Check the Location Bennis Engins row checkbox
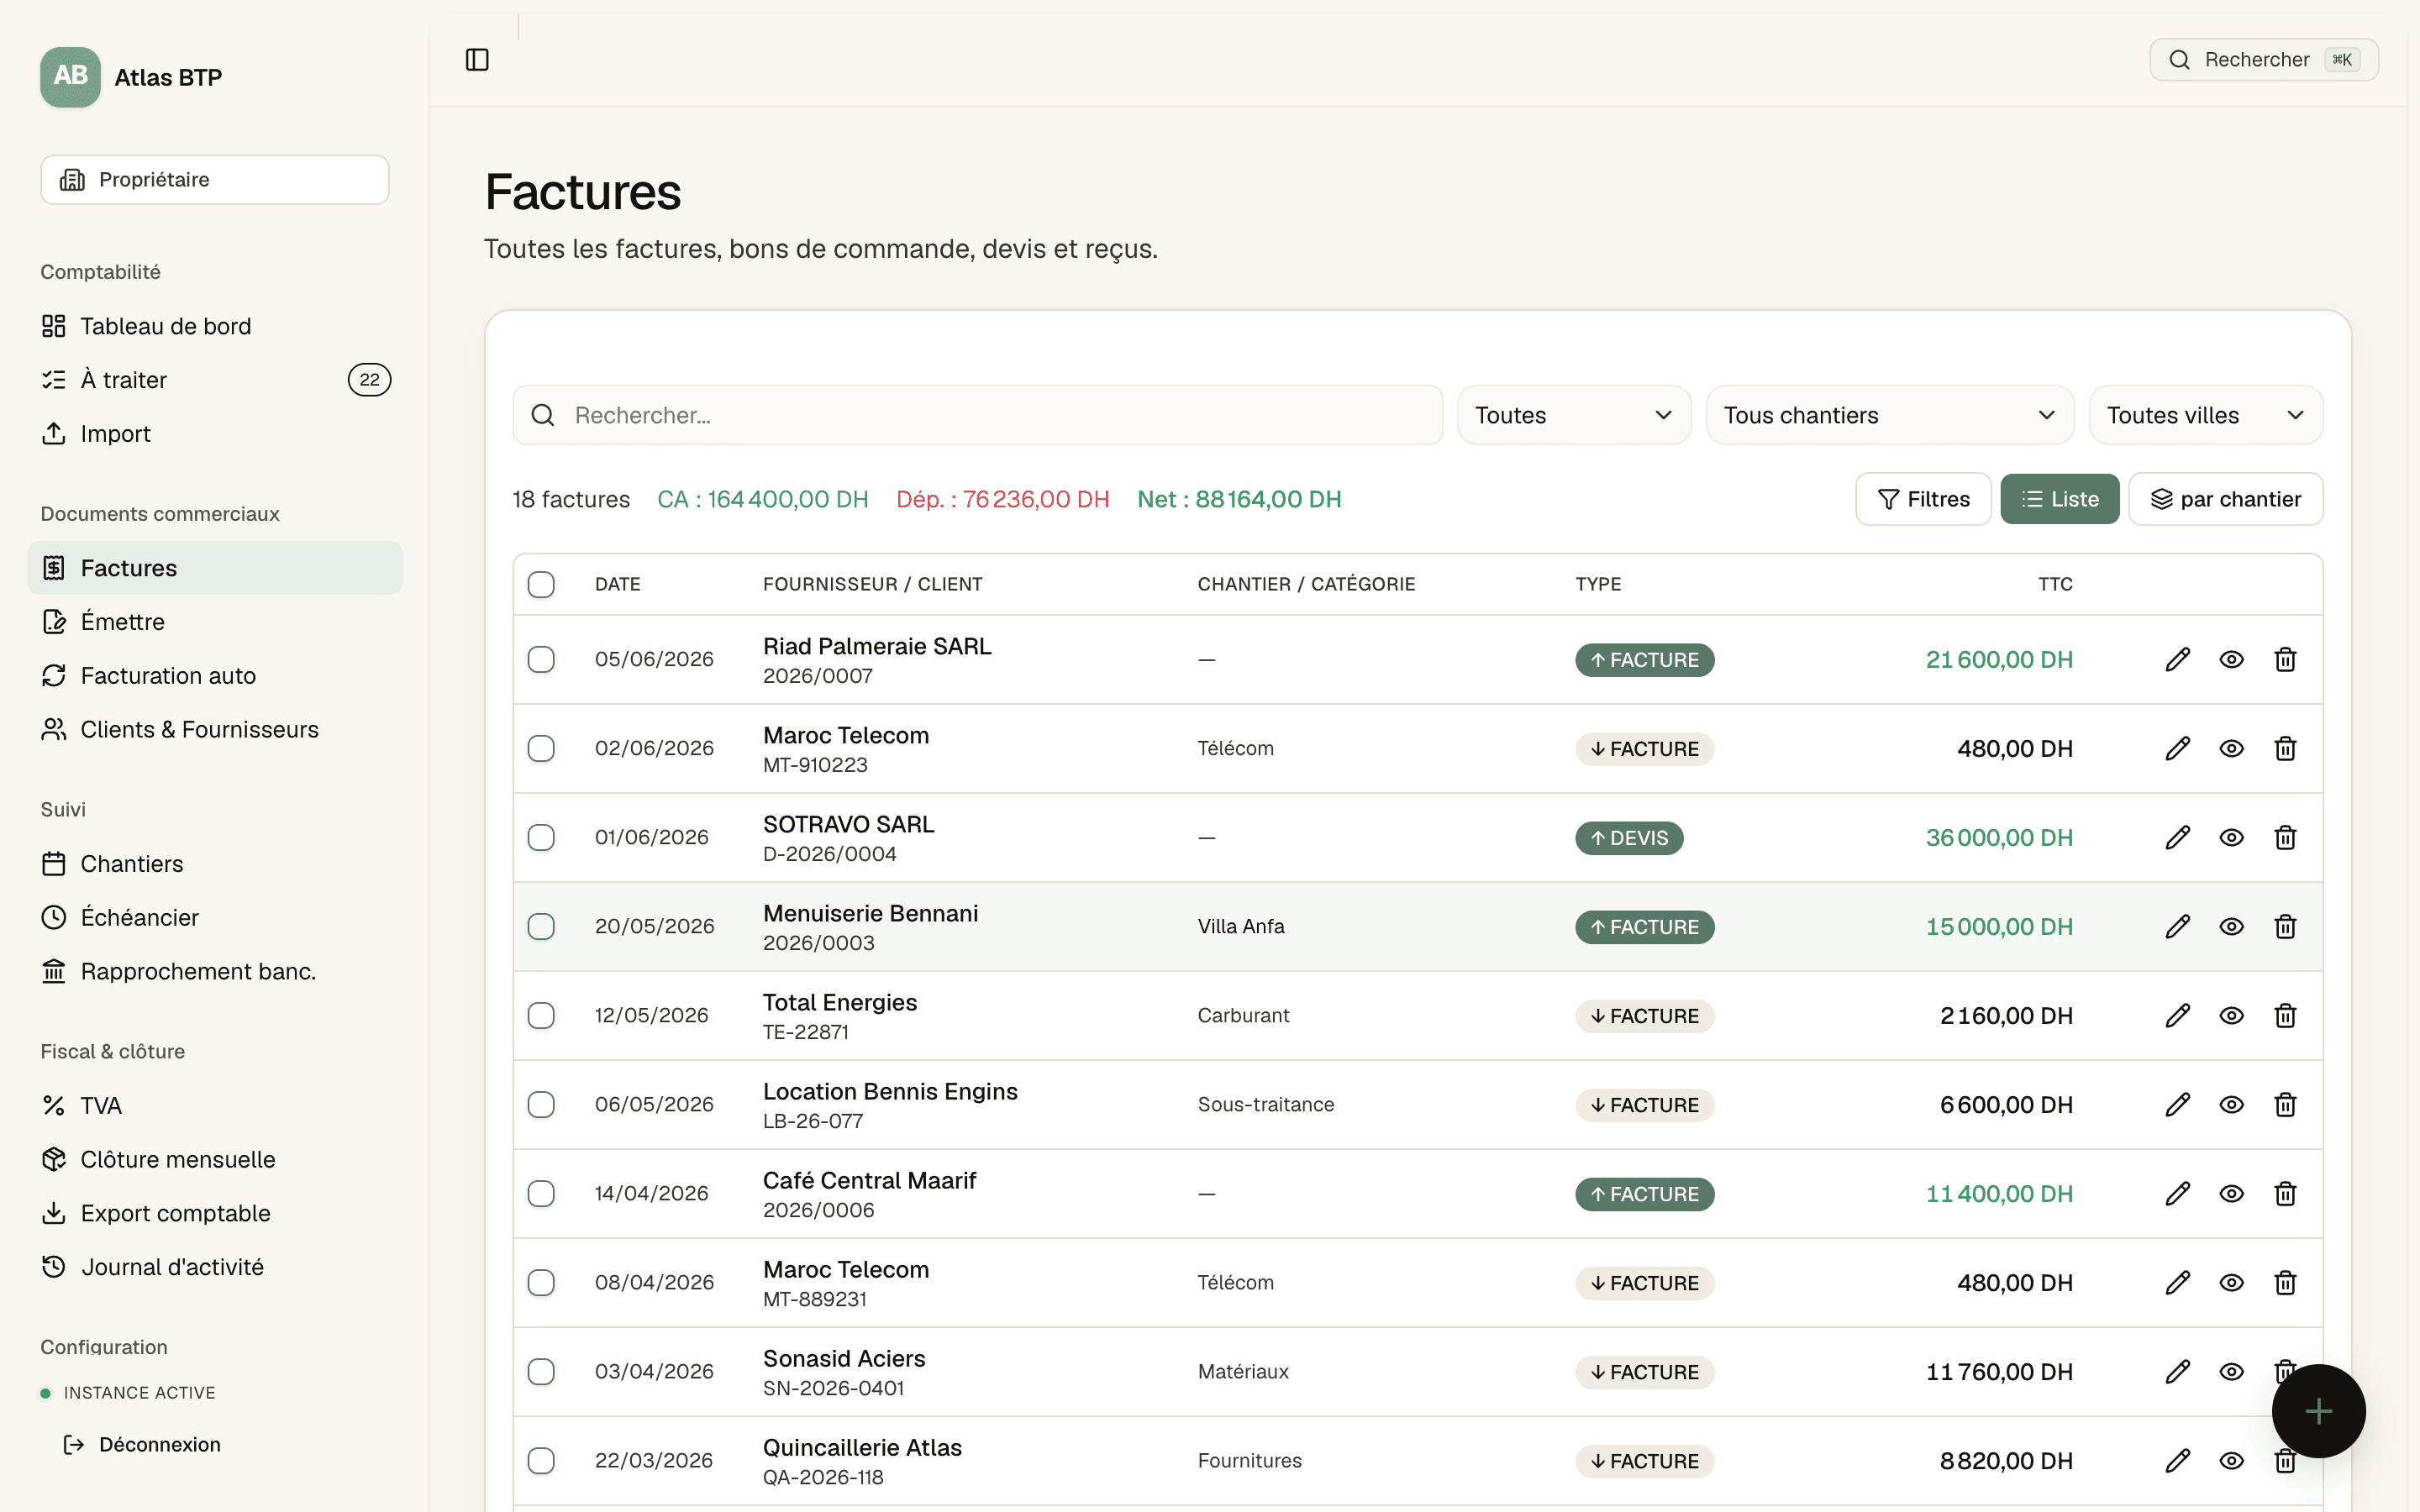The image size is (2420, 1512). pos(541,1104)
